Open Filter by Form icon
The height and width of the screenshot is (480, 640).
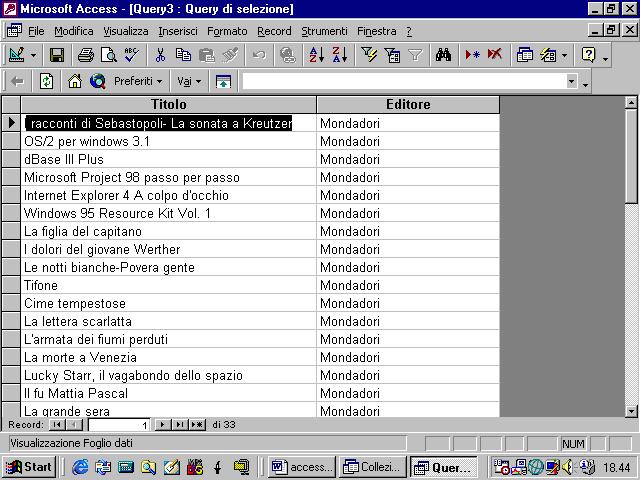[392, 55]
